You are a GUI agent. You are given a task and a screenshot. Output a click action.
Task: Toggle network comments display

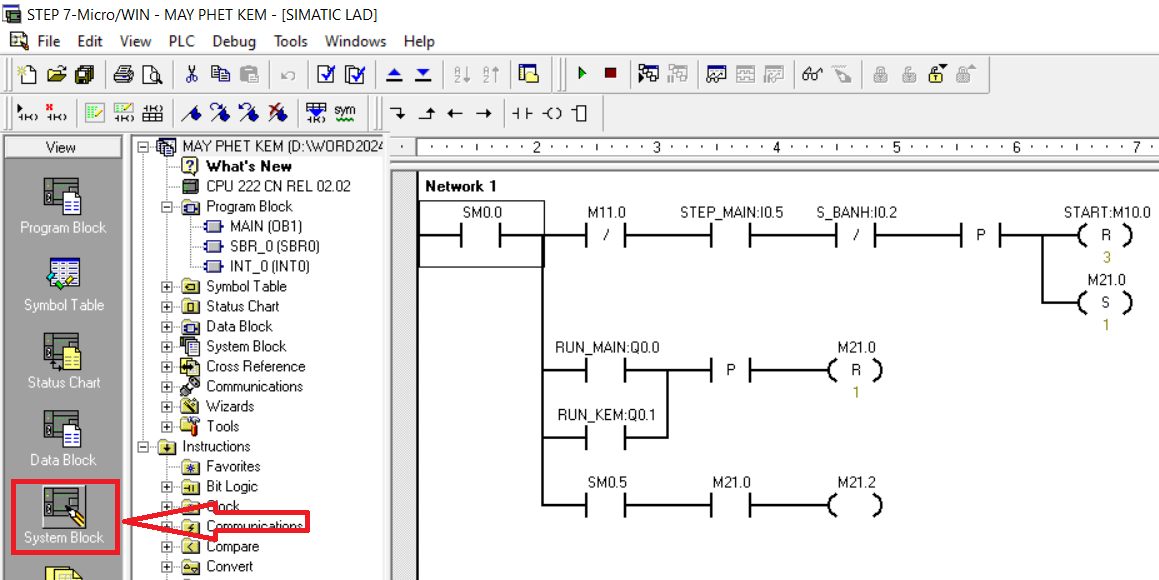123,113
